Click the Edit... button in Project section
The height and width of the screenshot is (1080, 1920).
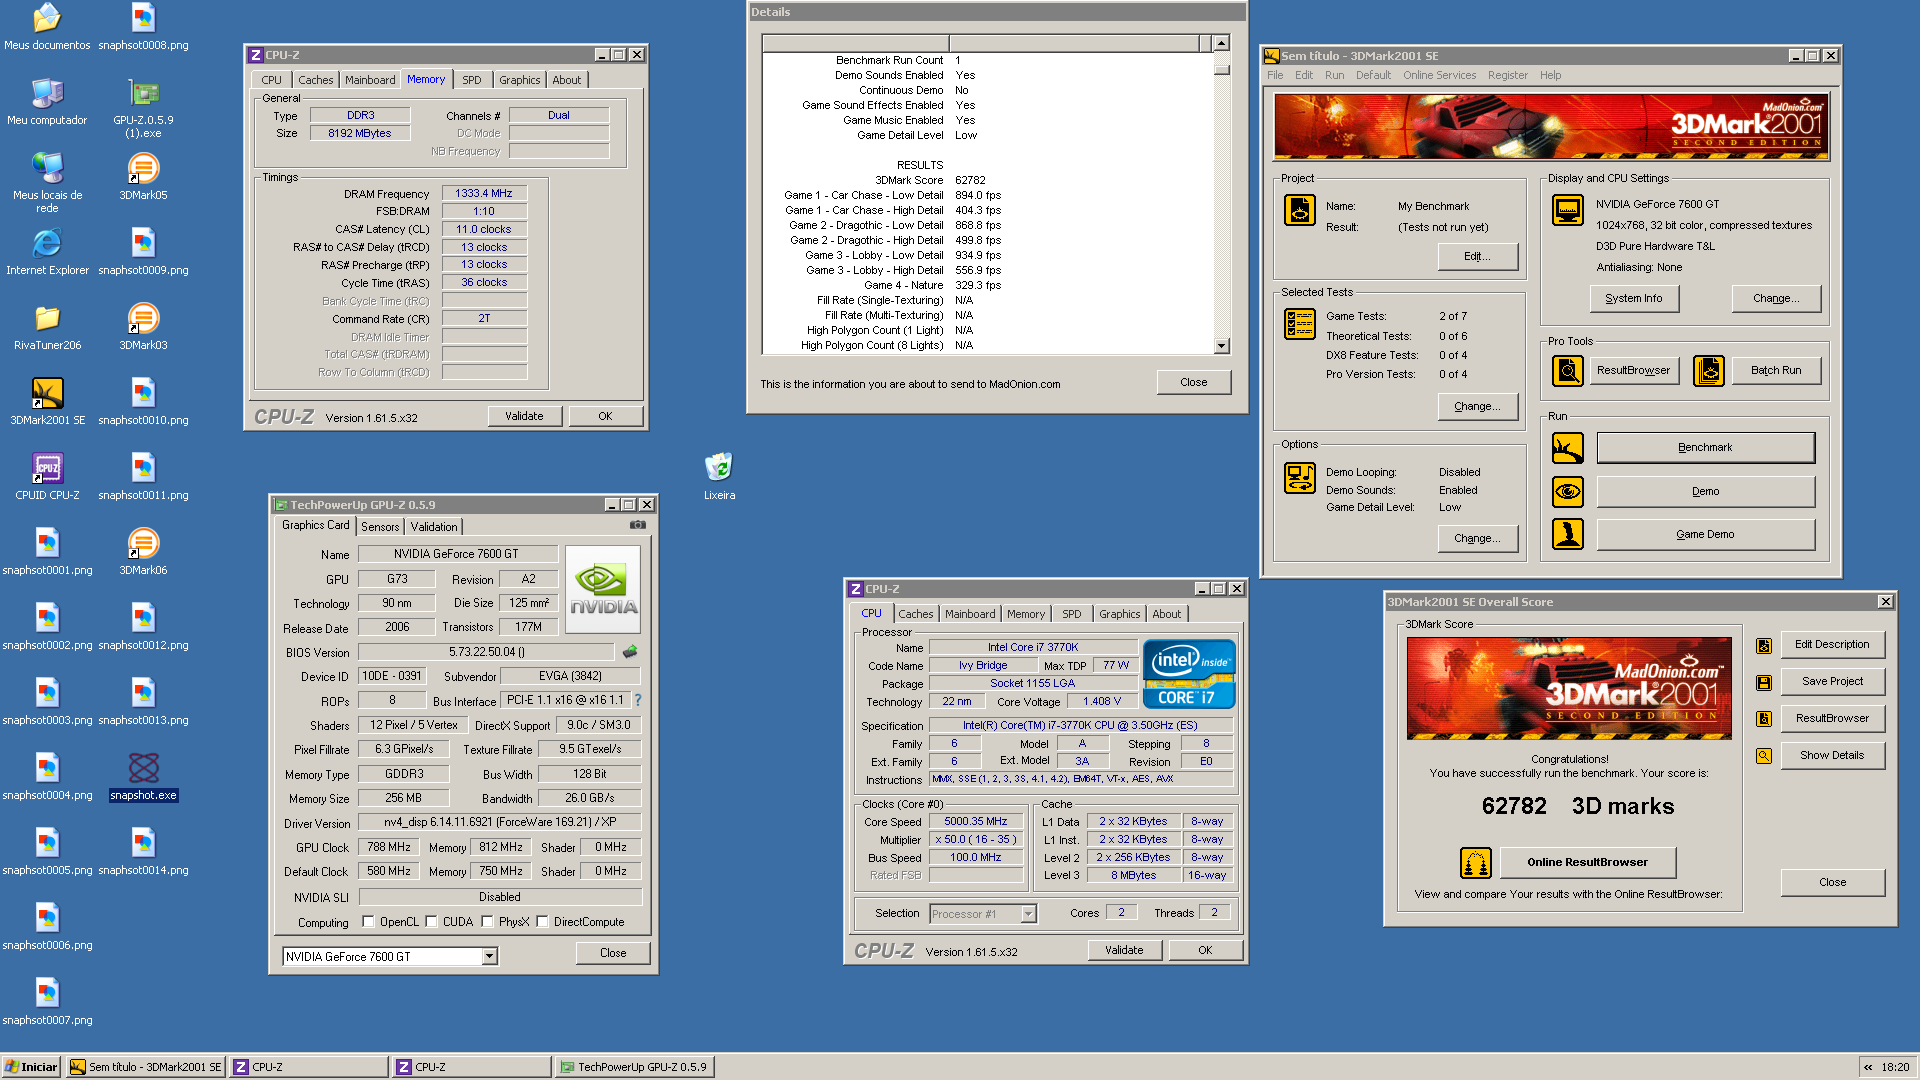pos(1477,257)
